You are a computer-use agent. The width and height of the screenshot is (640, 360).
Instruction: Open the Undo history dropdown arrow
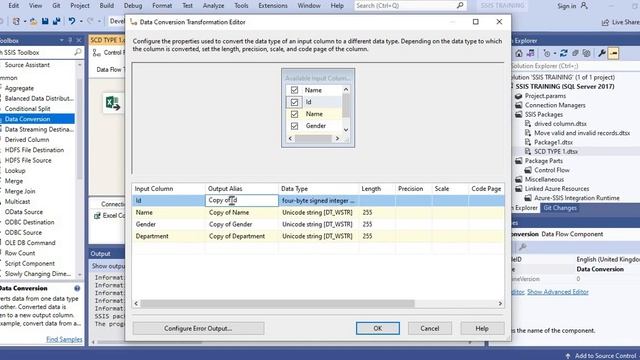(81, 21)
